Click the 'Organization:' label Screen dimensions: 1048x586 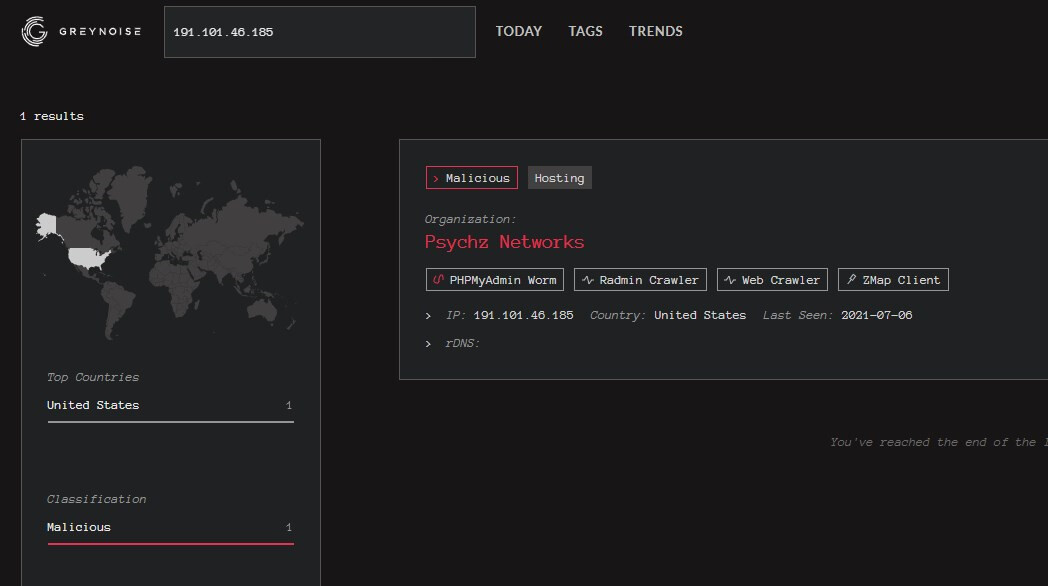click(x=471, y=219)
